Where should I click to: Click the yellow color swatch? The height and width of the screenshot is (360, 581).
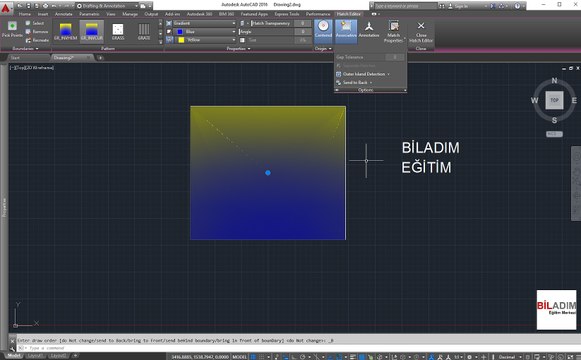(x=181, y=40)
